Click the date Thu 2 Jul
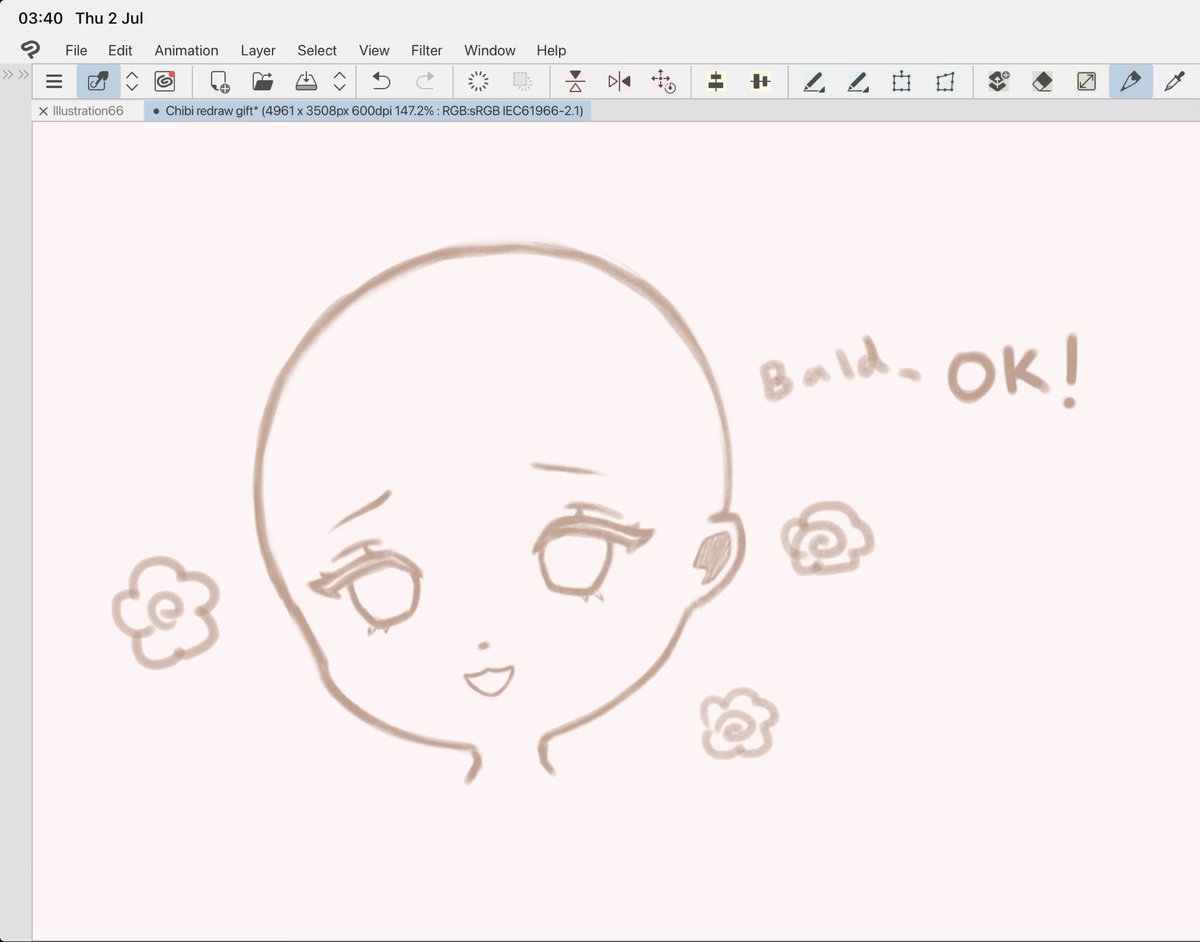Viewport: 1200px width, 942px height. pos(109,18)
